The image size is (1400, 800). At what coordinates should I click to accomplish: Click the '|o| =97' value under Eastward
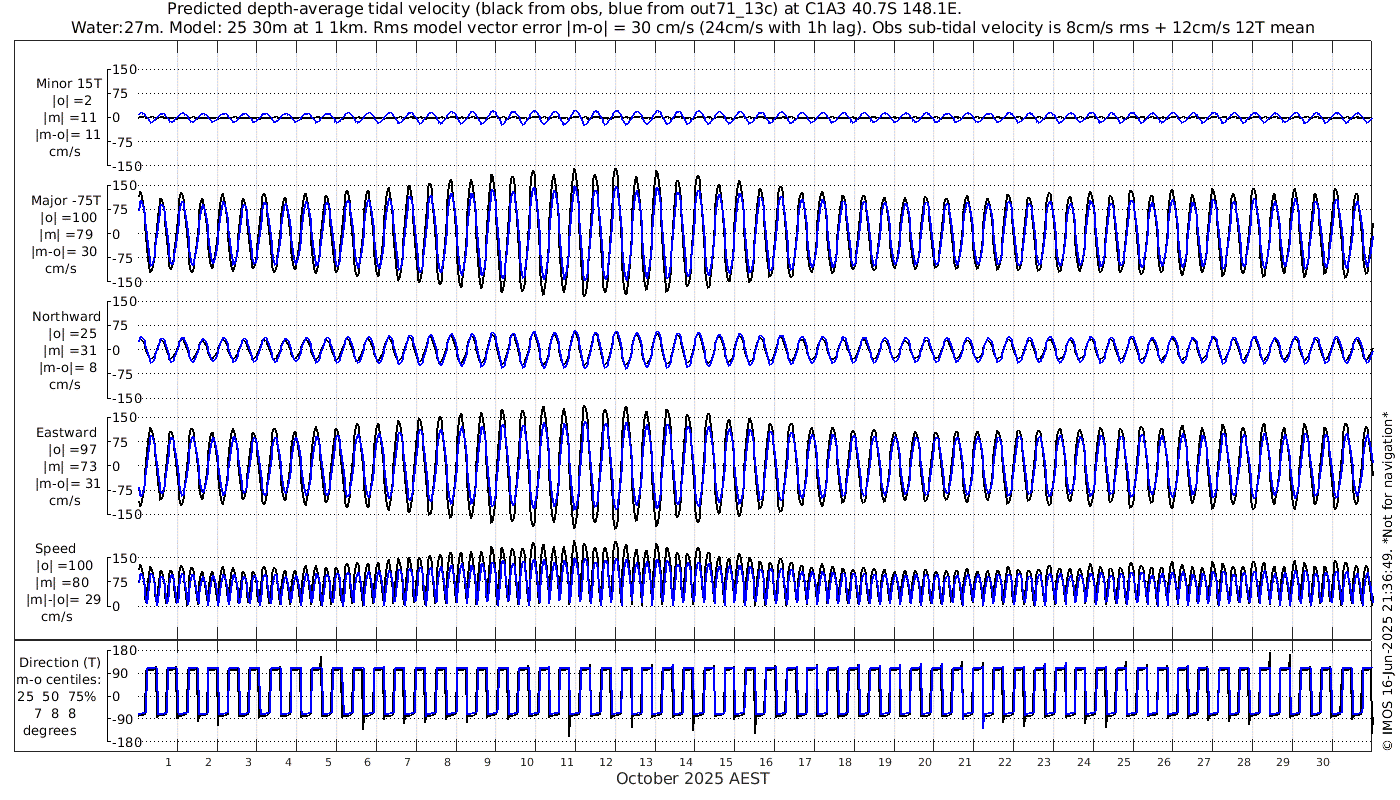pos(66,450)
